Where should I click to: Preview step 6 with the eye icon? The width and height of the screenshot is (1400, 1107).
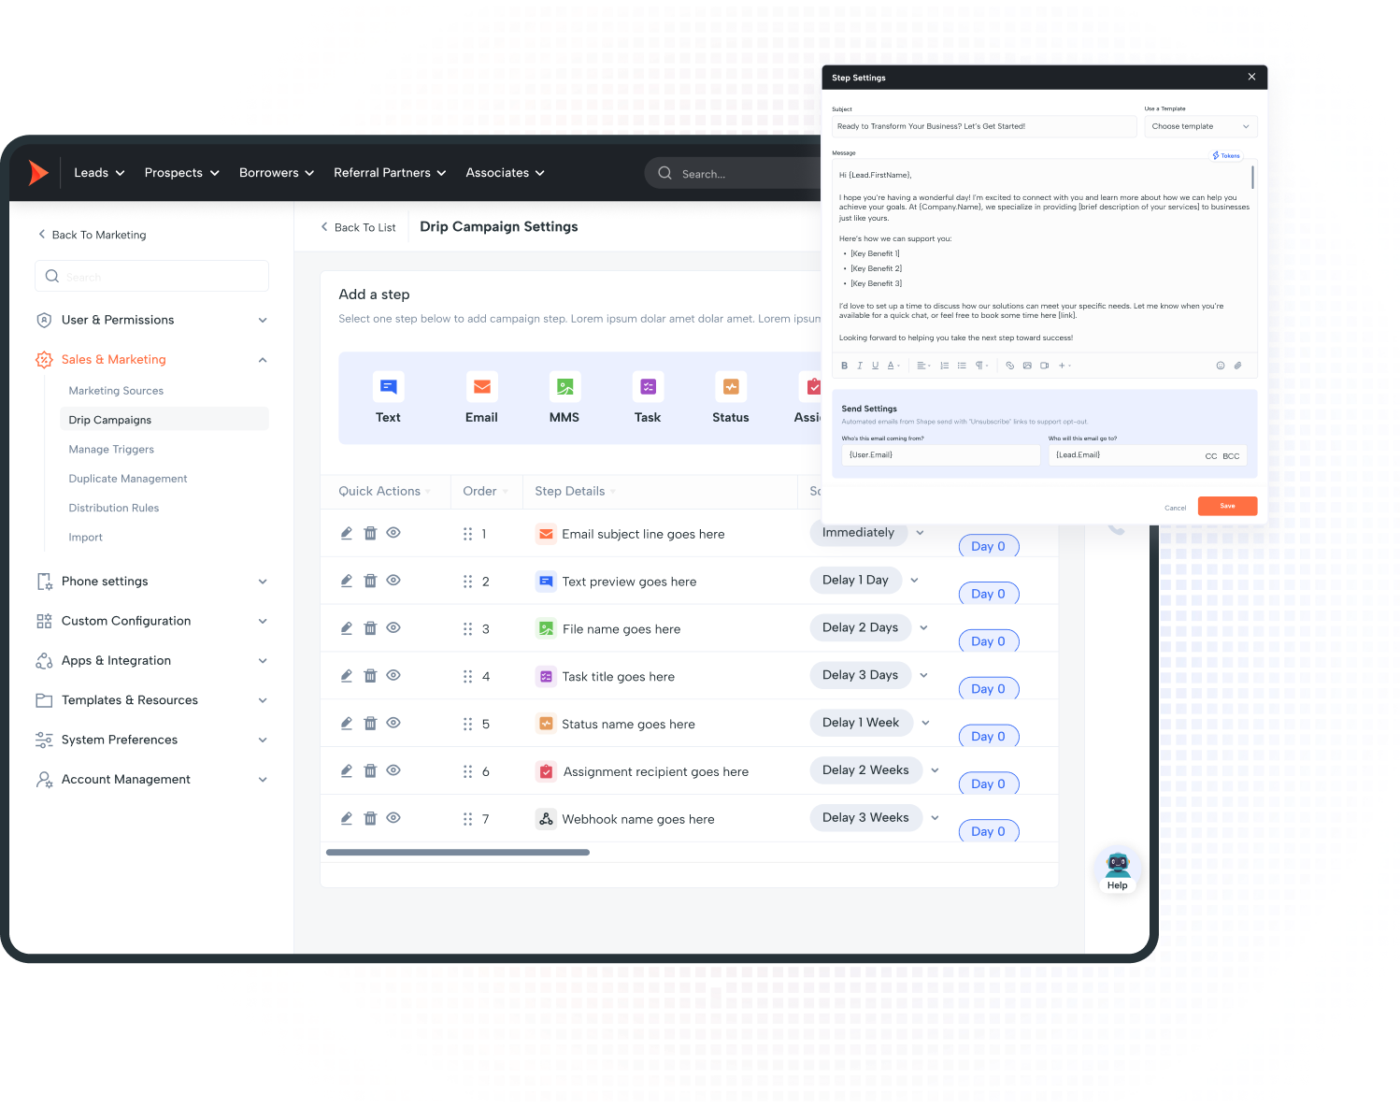[394, 771]
